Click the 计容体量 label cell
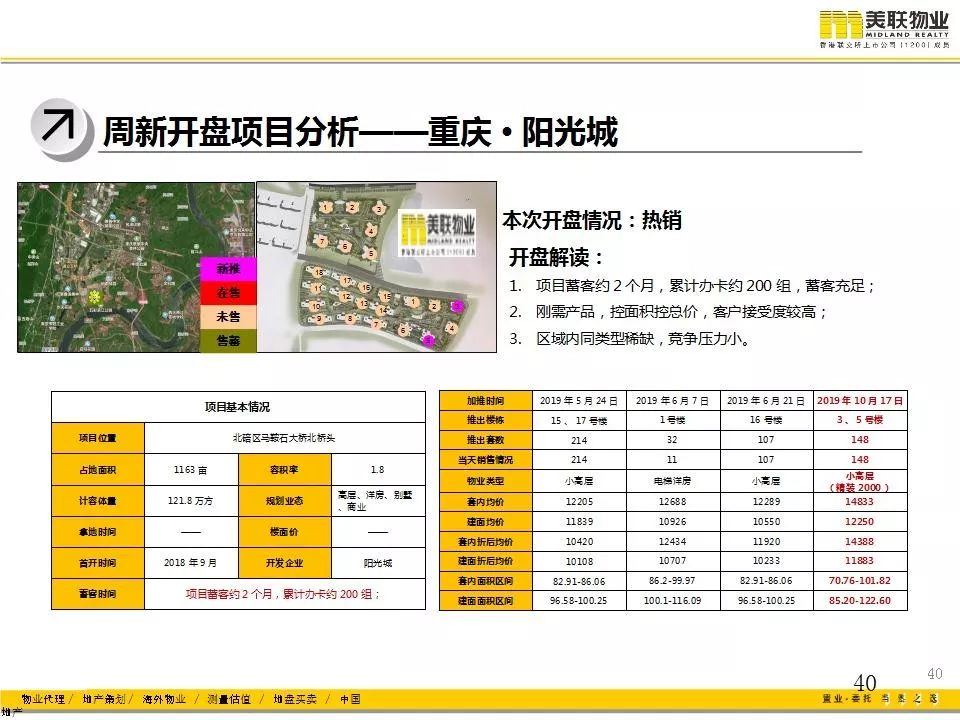Image resolution: width=960 pixels, height=720 pixels. tap(98, 501)
